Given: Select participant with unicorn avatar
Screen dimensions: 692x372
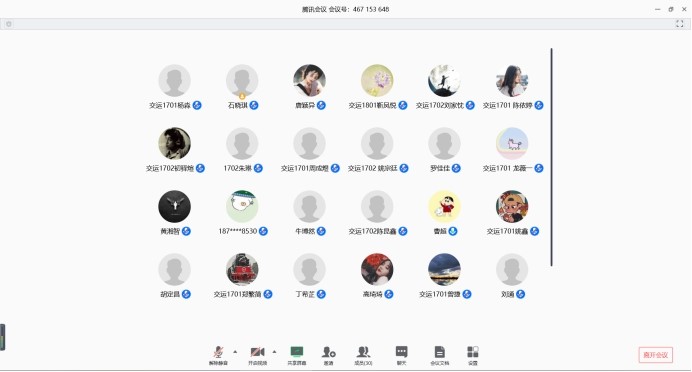Looking at the screenshot, I should pyautogui.click(x=511, y=143).
